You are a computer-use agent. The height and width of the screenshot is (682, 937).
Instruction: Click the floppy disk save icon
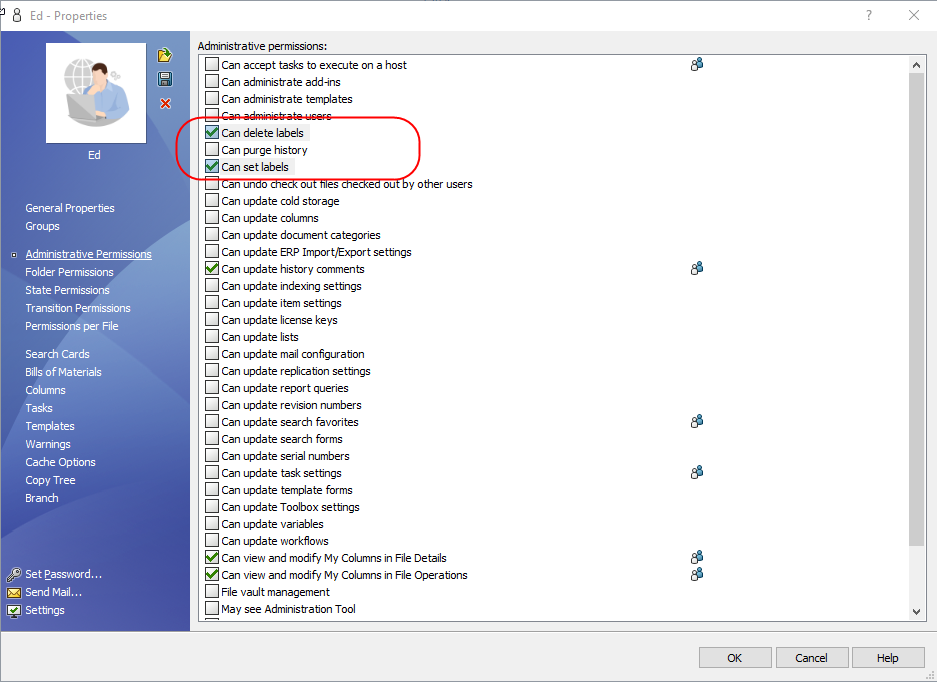coord(165,79)
